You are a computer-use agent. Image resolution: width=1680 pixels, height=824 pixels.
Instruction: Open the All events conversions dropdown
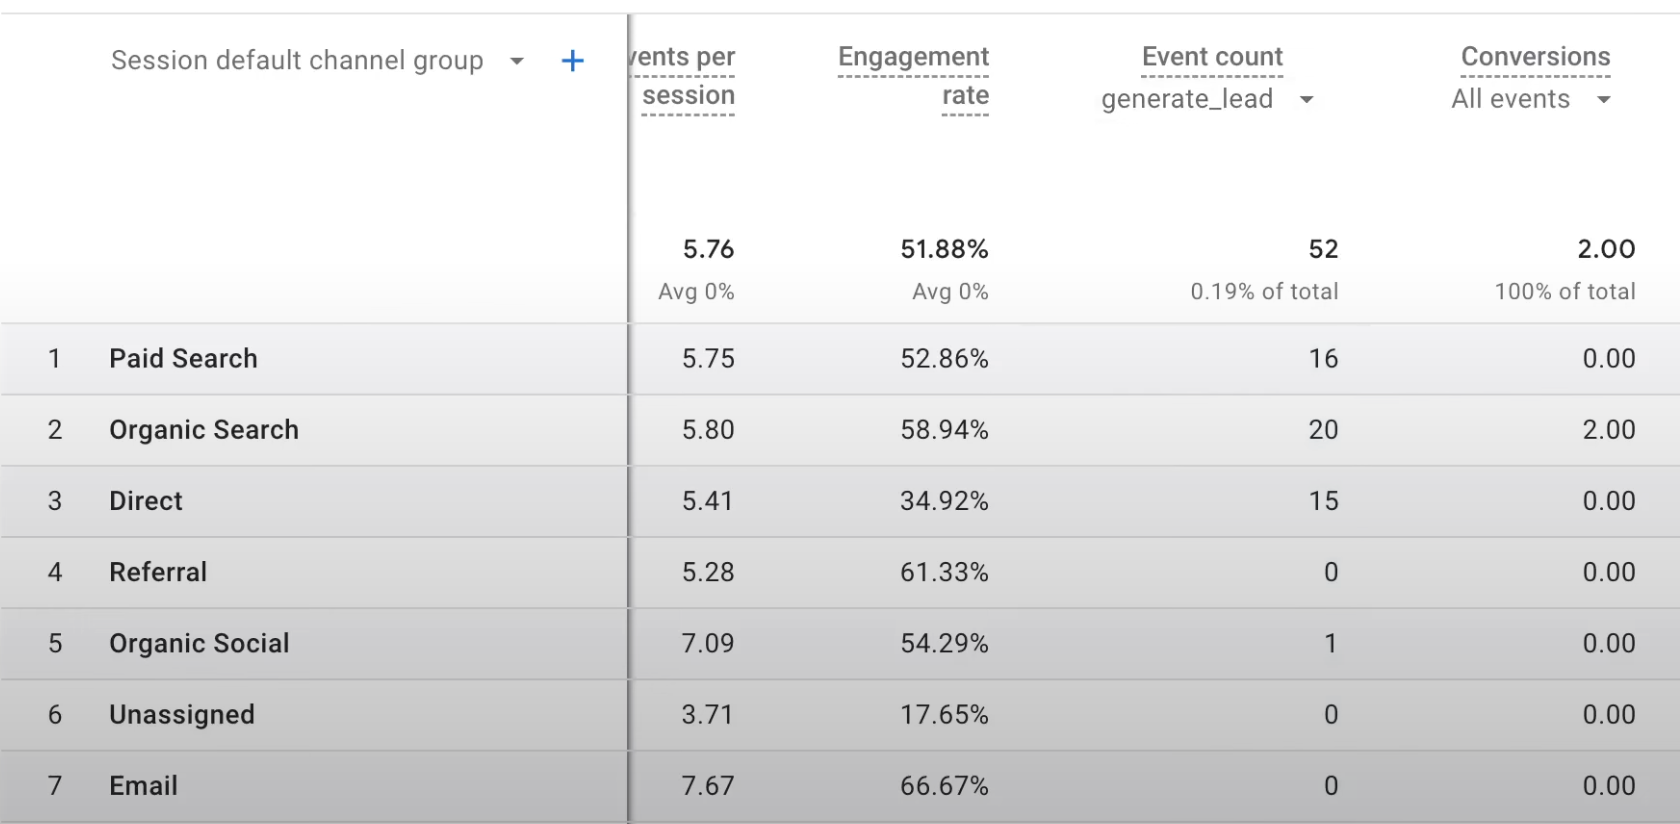[x=1603, y=99]
